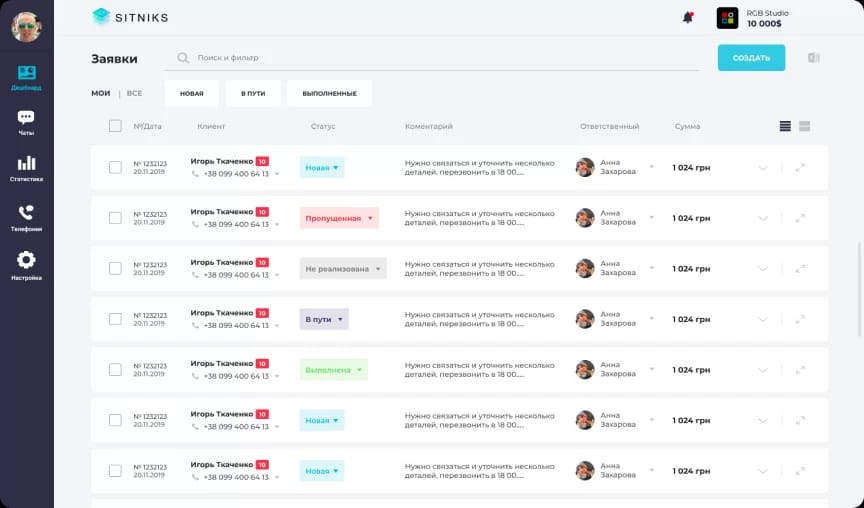Click Анна Захарова's avatar in Не реализована row
864x508 pixels.
click(585, 268)
